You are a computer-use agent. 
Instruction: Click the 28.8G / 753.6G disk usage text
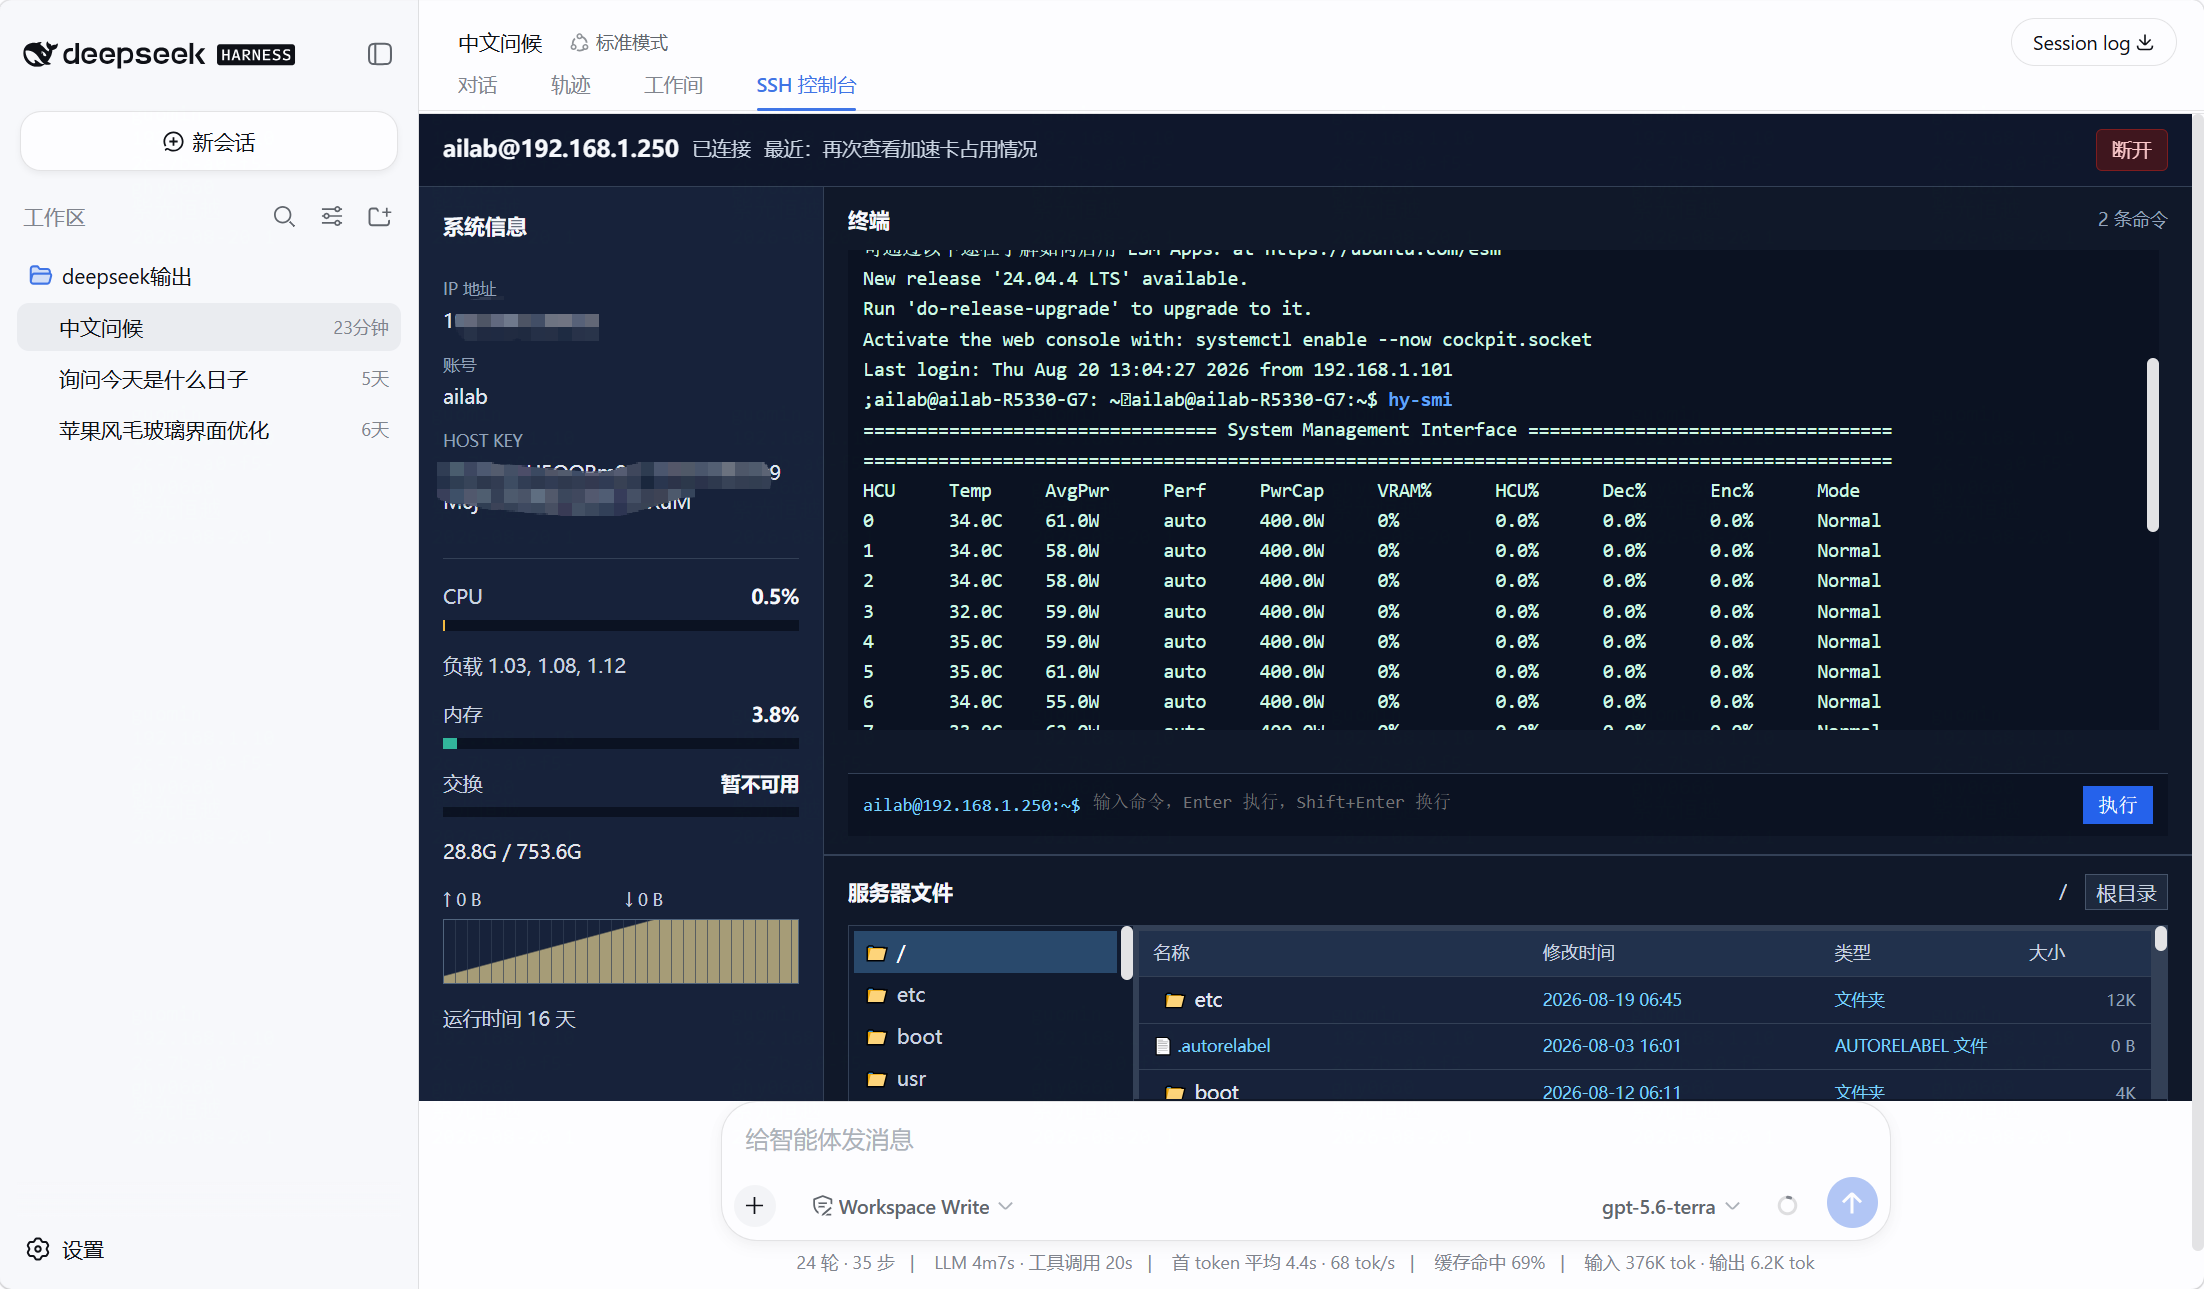(512, 852)
